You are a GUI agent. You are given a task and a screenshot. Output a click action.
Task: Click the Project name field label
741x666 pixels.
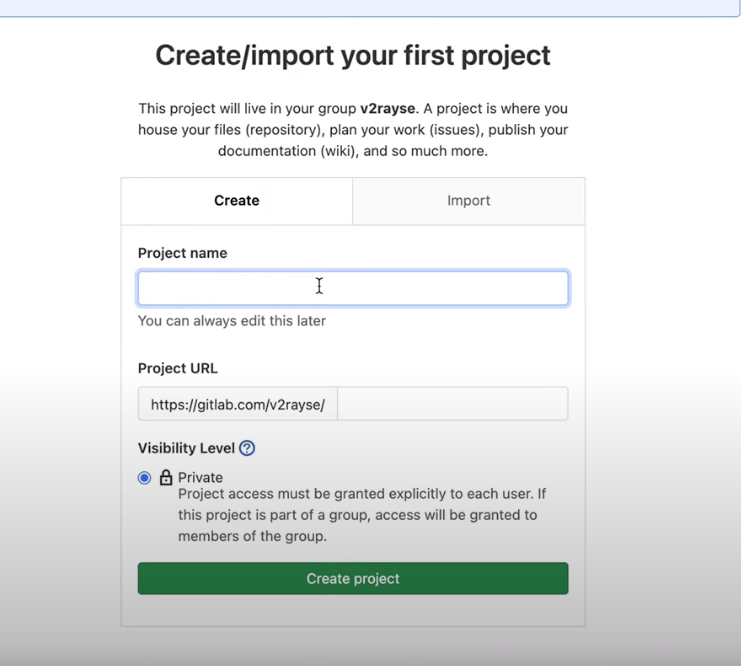click(x=182, y=253)
